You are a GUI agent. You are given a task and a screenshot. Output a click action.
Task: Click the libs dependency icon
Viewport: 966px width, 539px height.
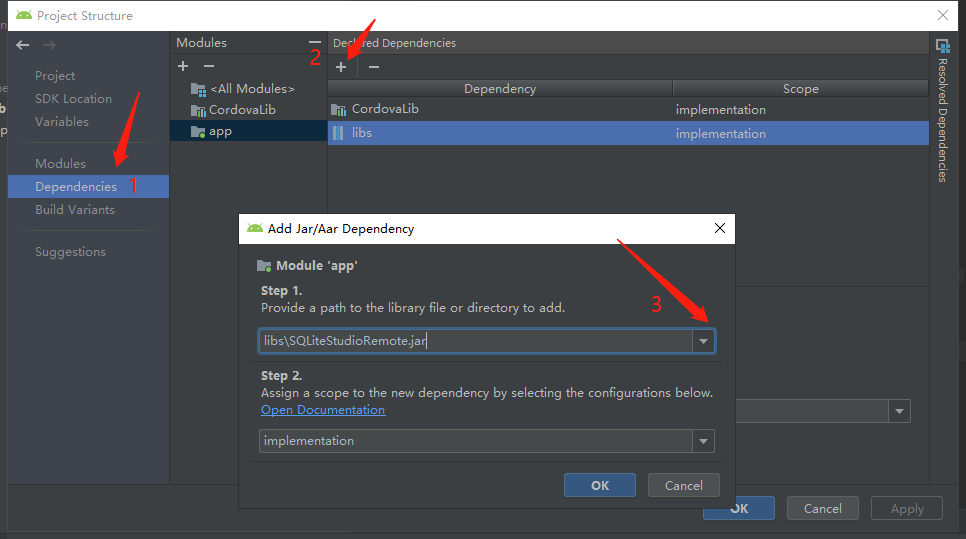click(x=338, y=132)
